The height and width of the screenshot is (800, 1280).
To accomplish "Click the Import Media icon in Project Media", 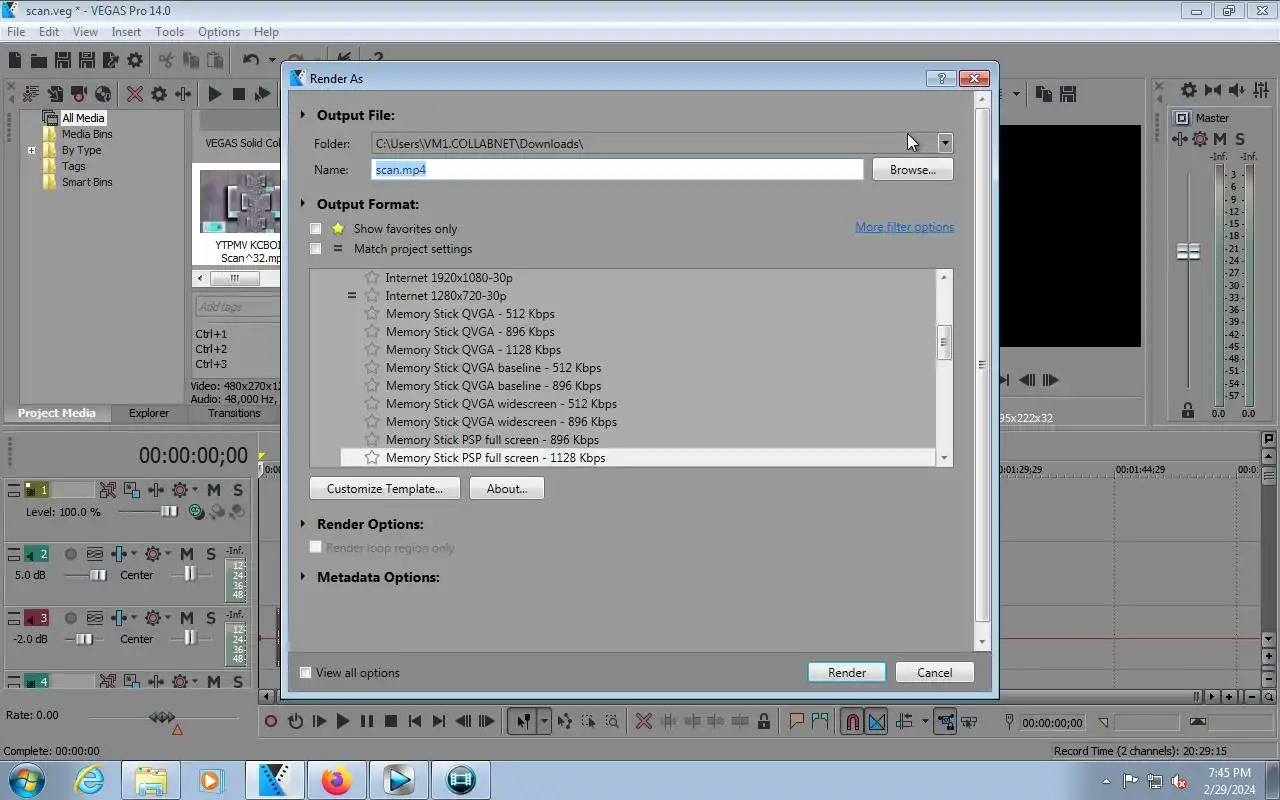I will click(55, 94).
